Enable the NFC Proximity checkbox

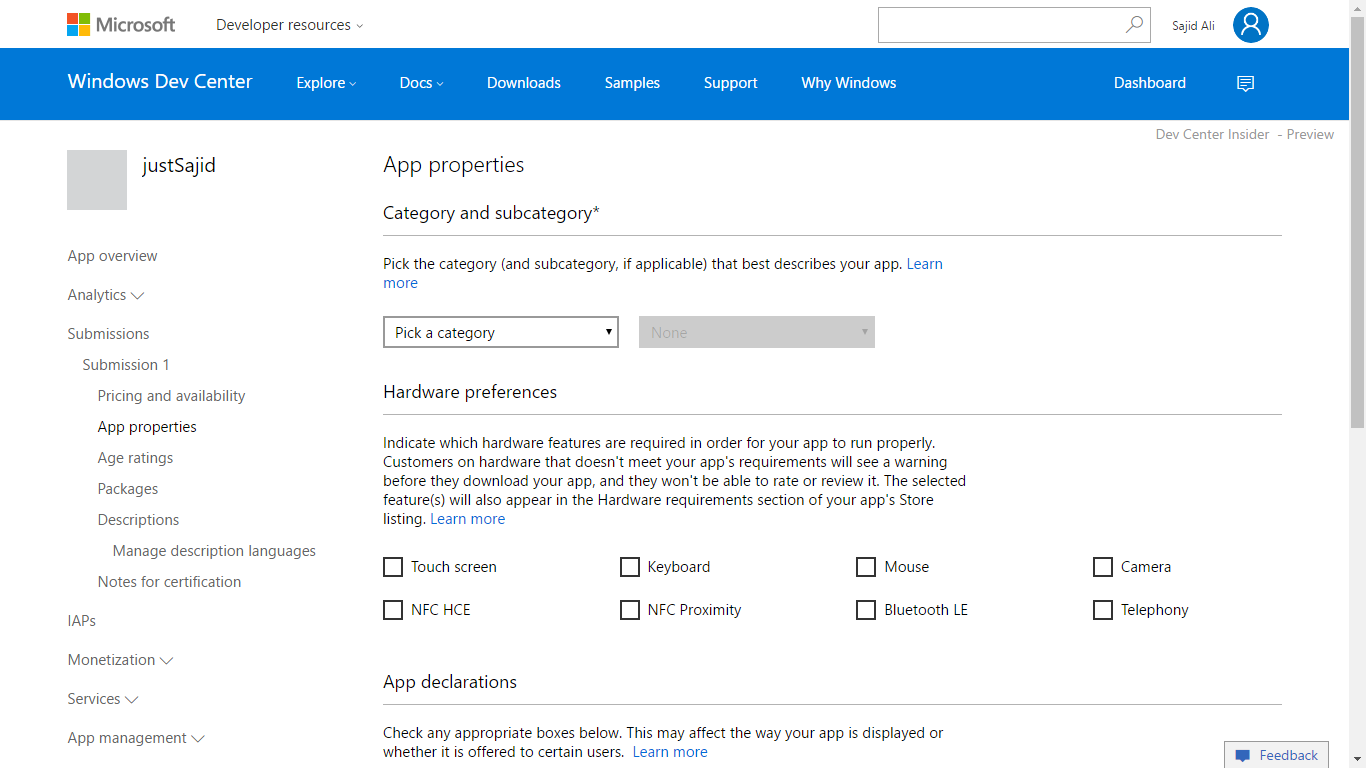(630, 610)
